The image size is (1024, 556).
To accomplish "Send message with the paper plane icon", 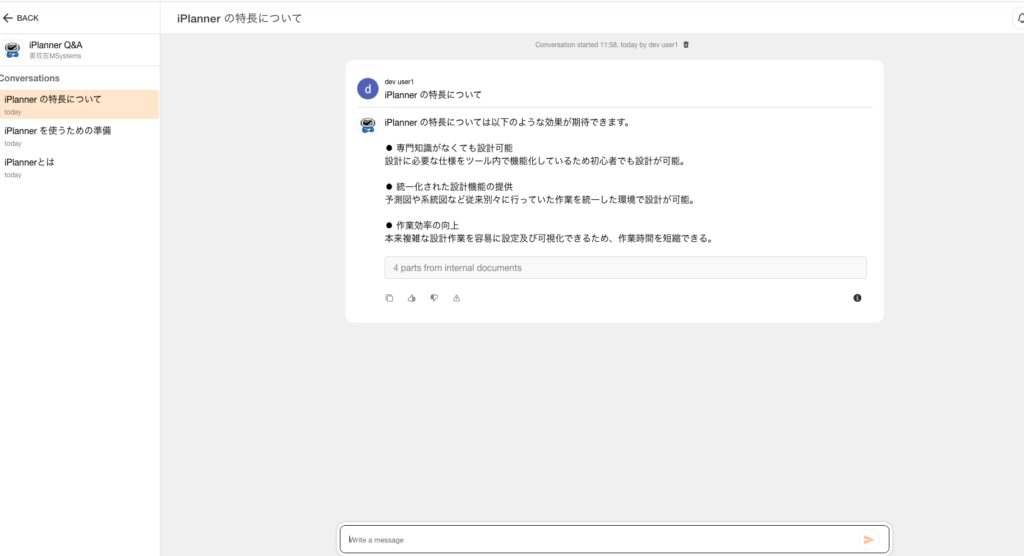I will 869,540.
